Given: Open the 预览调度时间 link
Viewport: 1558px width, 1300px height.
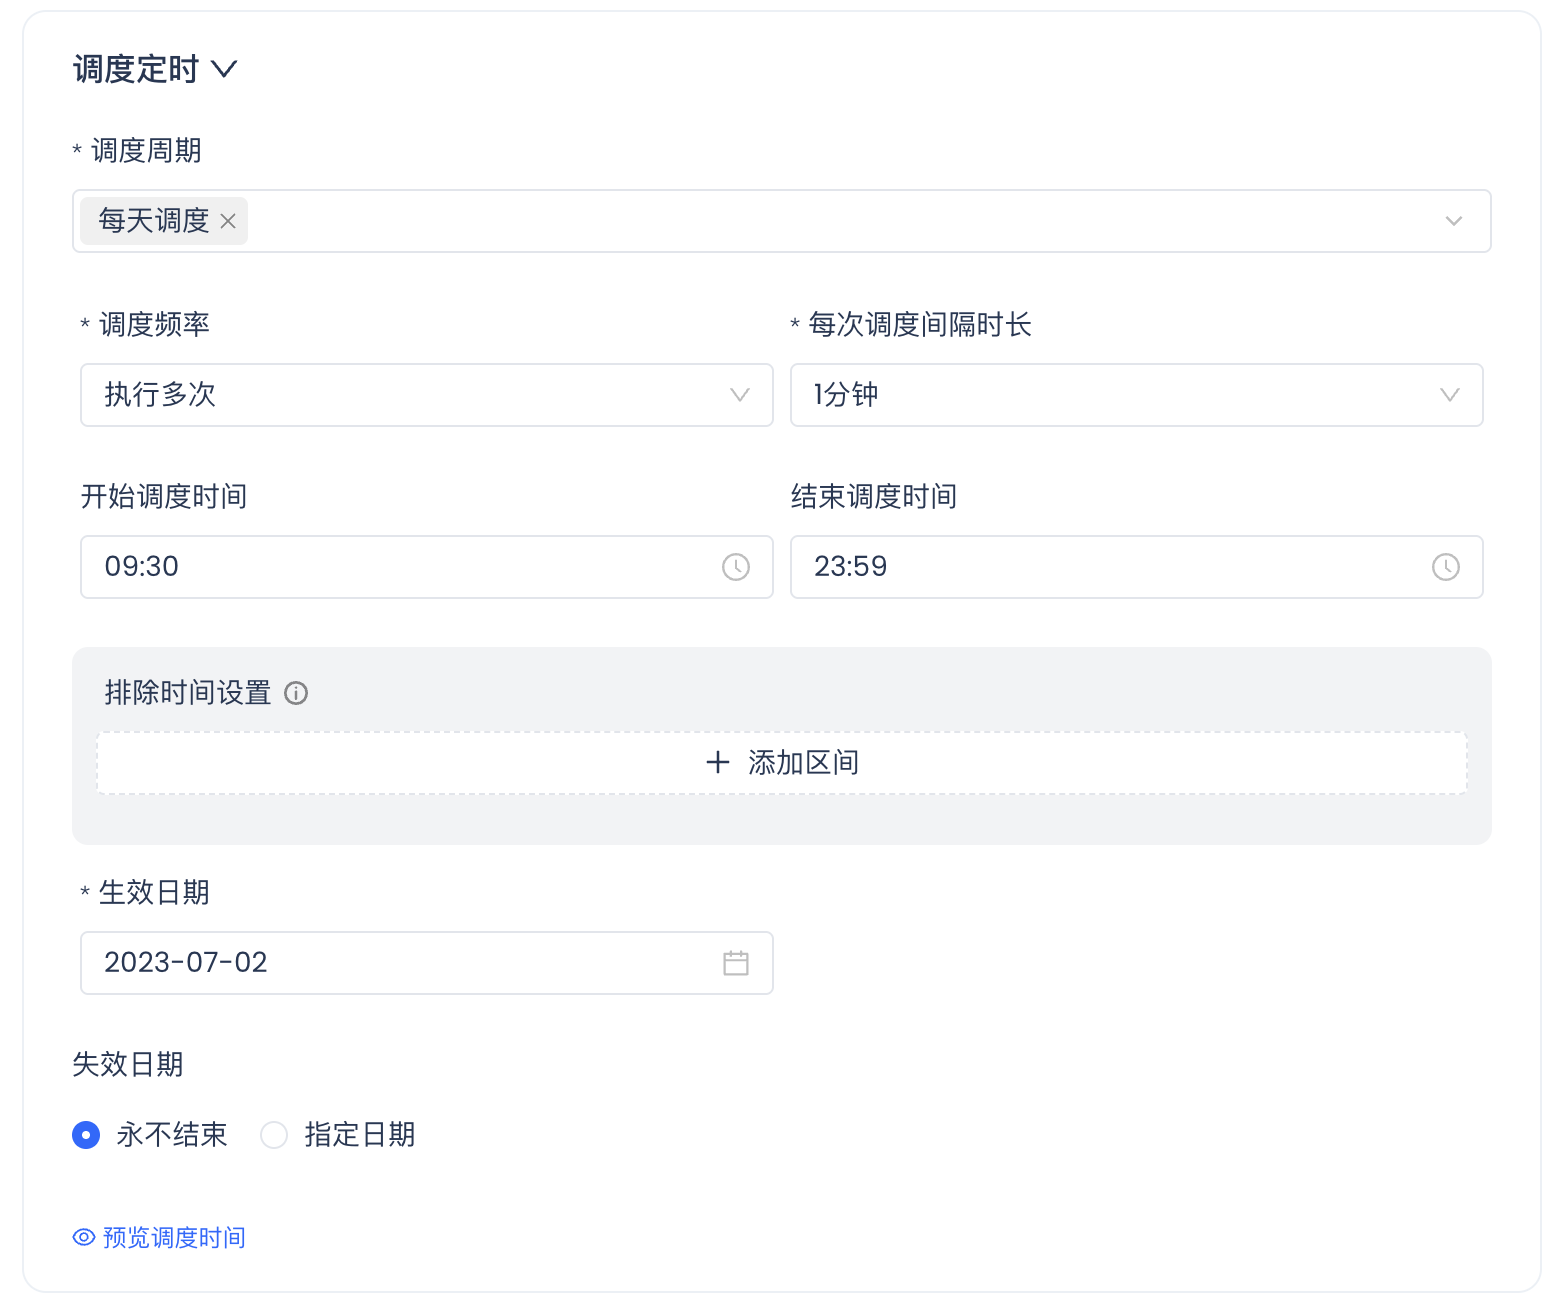Looking at the screenshot, I should (174, 1238).
